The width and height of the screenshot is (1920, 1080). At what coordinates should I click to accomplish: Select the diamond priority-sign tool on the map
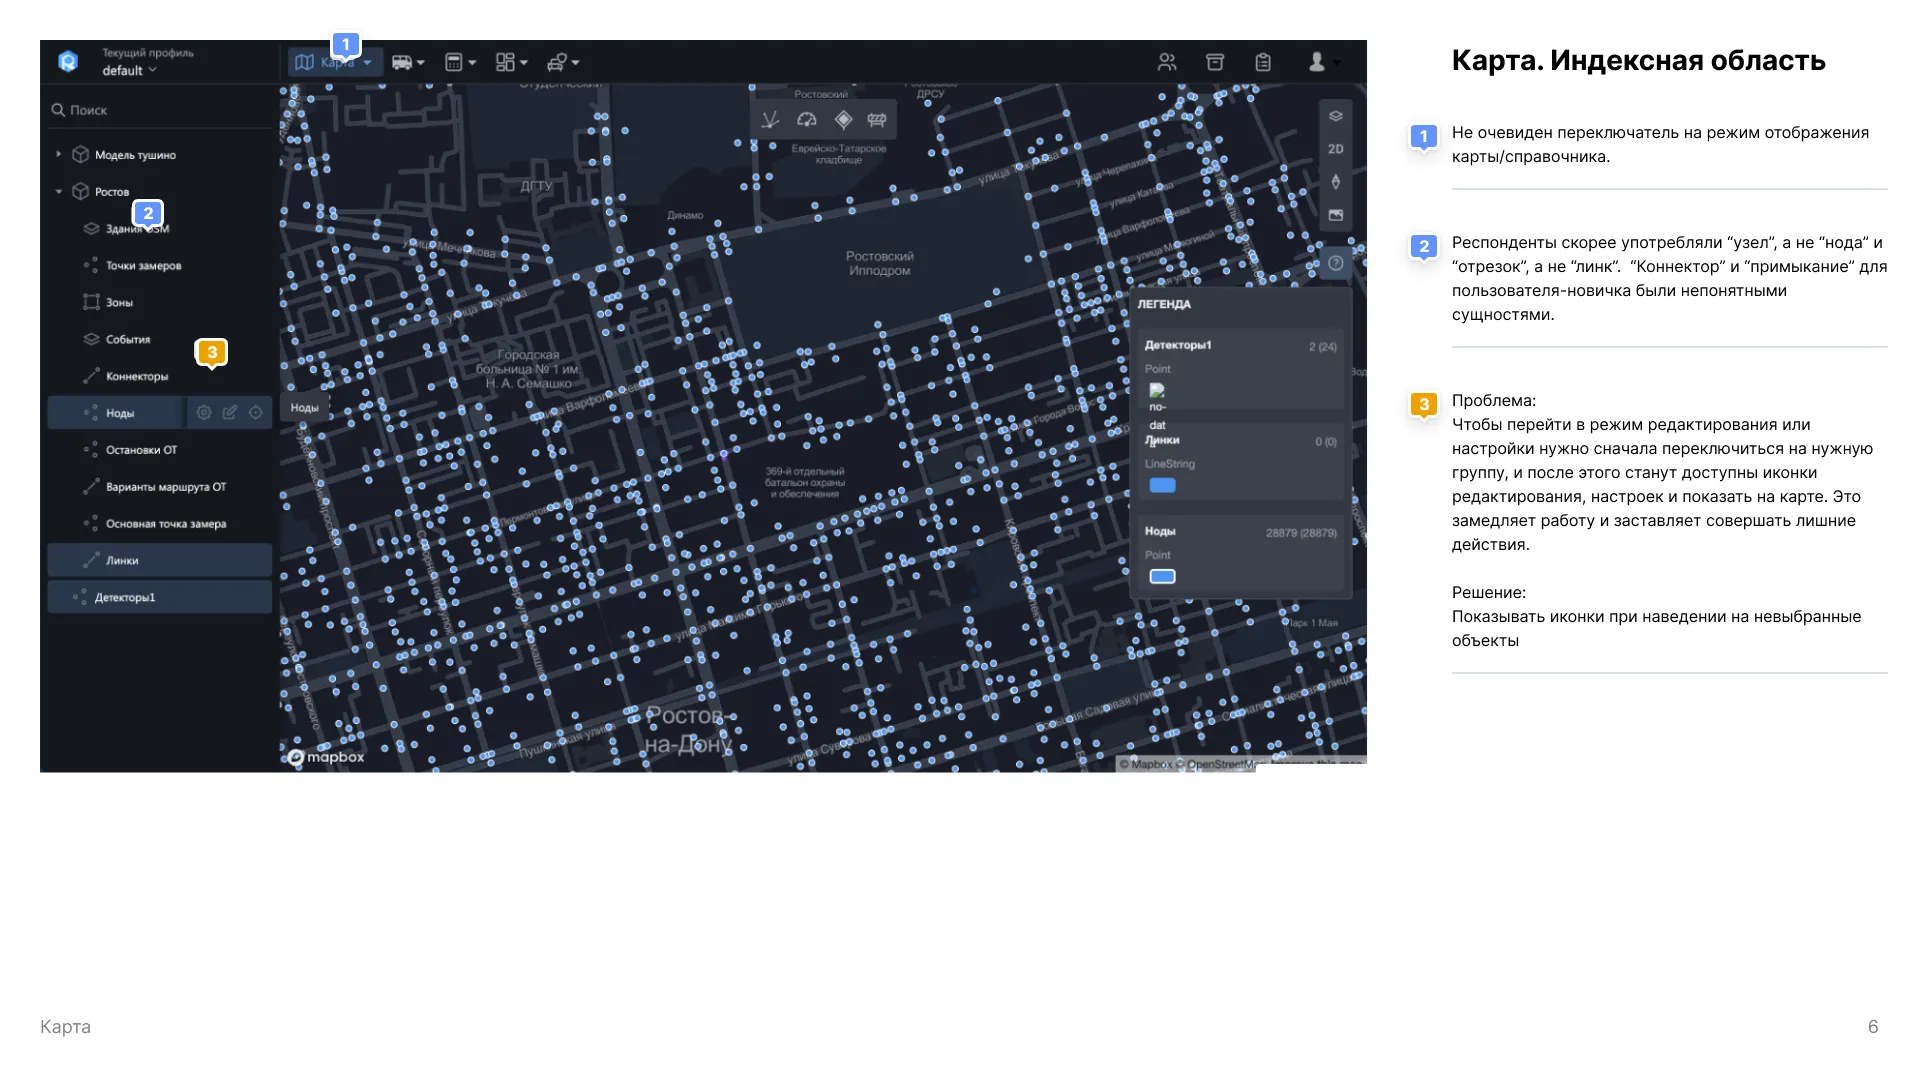[x=844, y=120]
